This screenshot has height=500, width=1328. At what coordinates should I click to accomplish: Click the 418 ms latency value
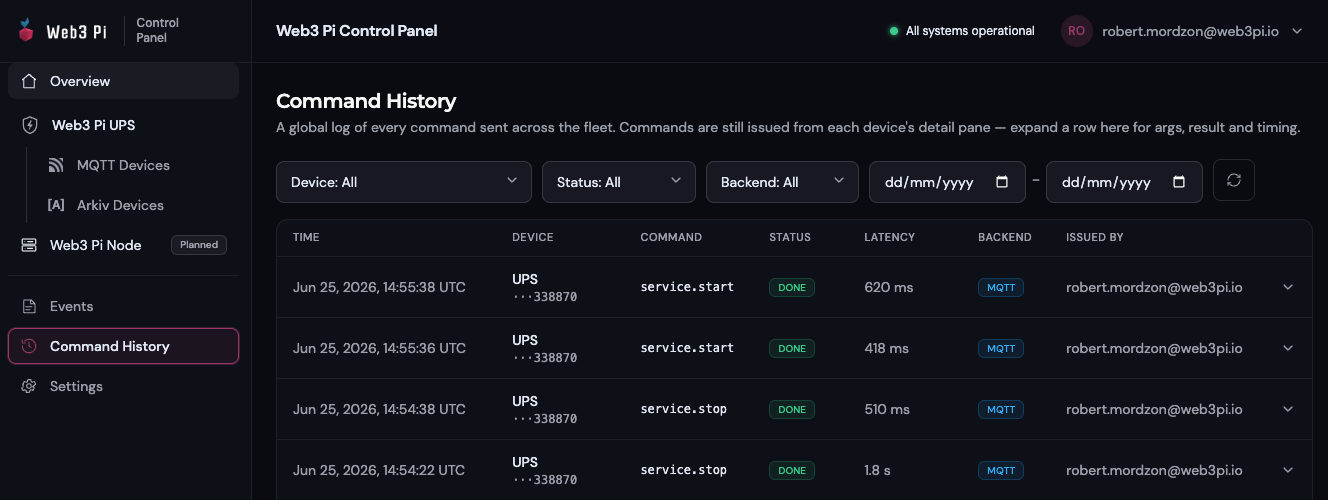887,348
